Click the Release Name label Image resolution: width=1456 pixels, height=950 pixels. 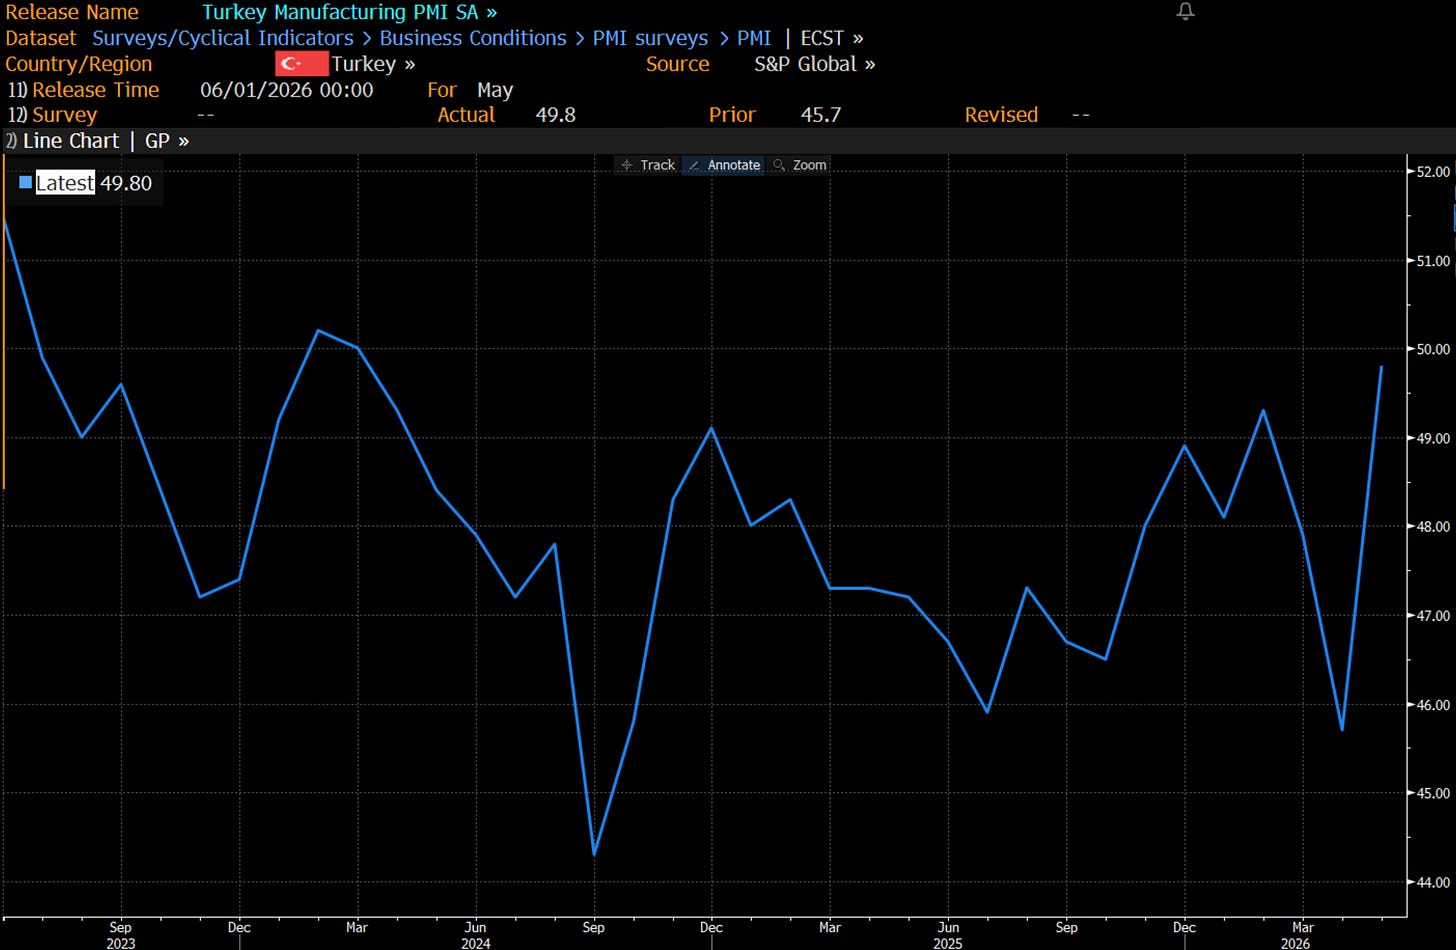point(72,12)
